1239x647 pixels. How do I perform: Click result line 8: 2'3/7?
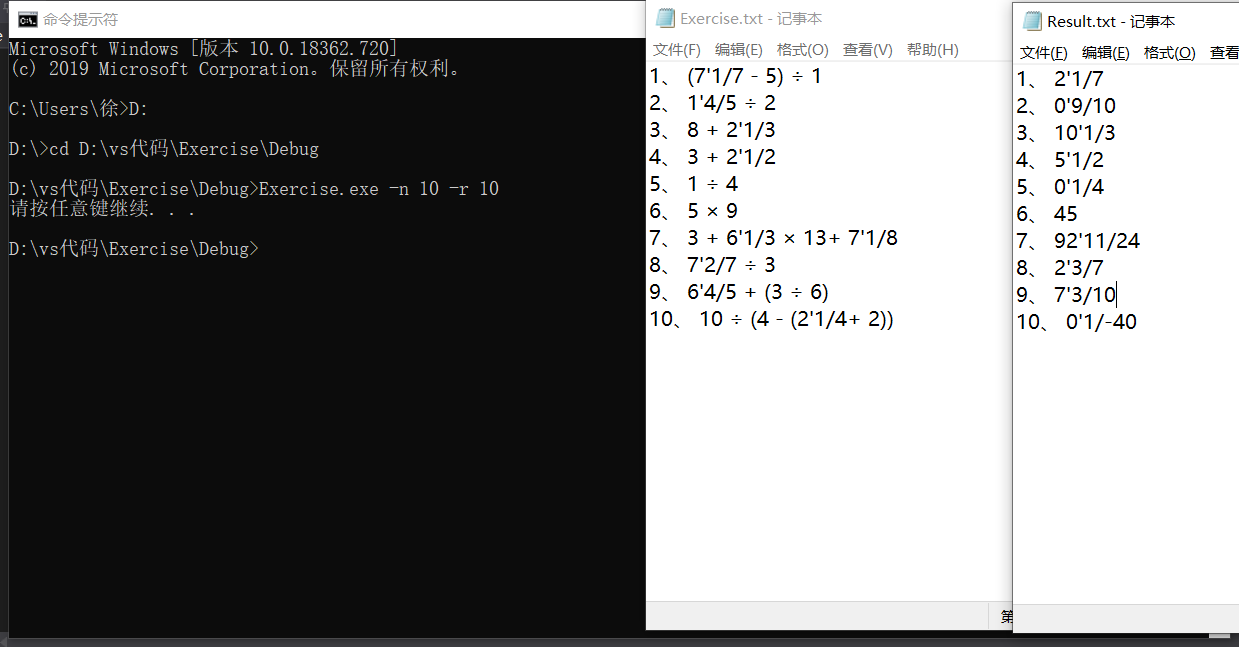click(1060, 268)
